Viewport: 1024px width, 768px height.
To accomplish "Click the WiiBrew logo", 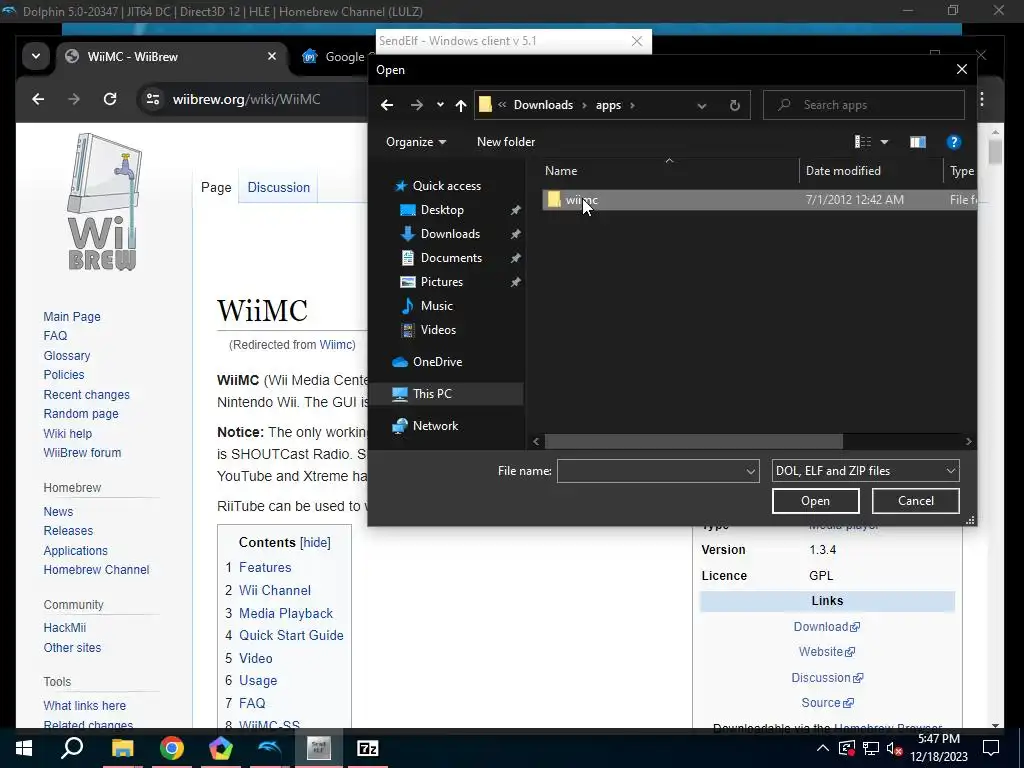I will pyautogui.click(x=103, y=202).
